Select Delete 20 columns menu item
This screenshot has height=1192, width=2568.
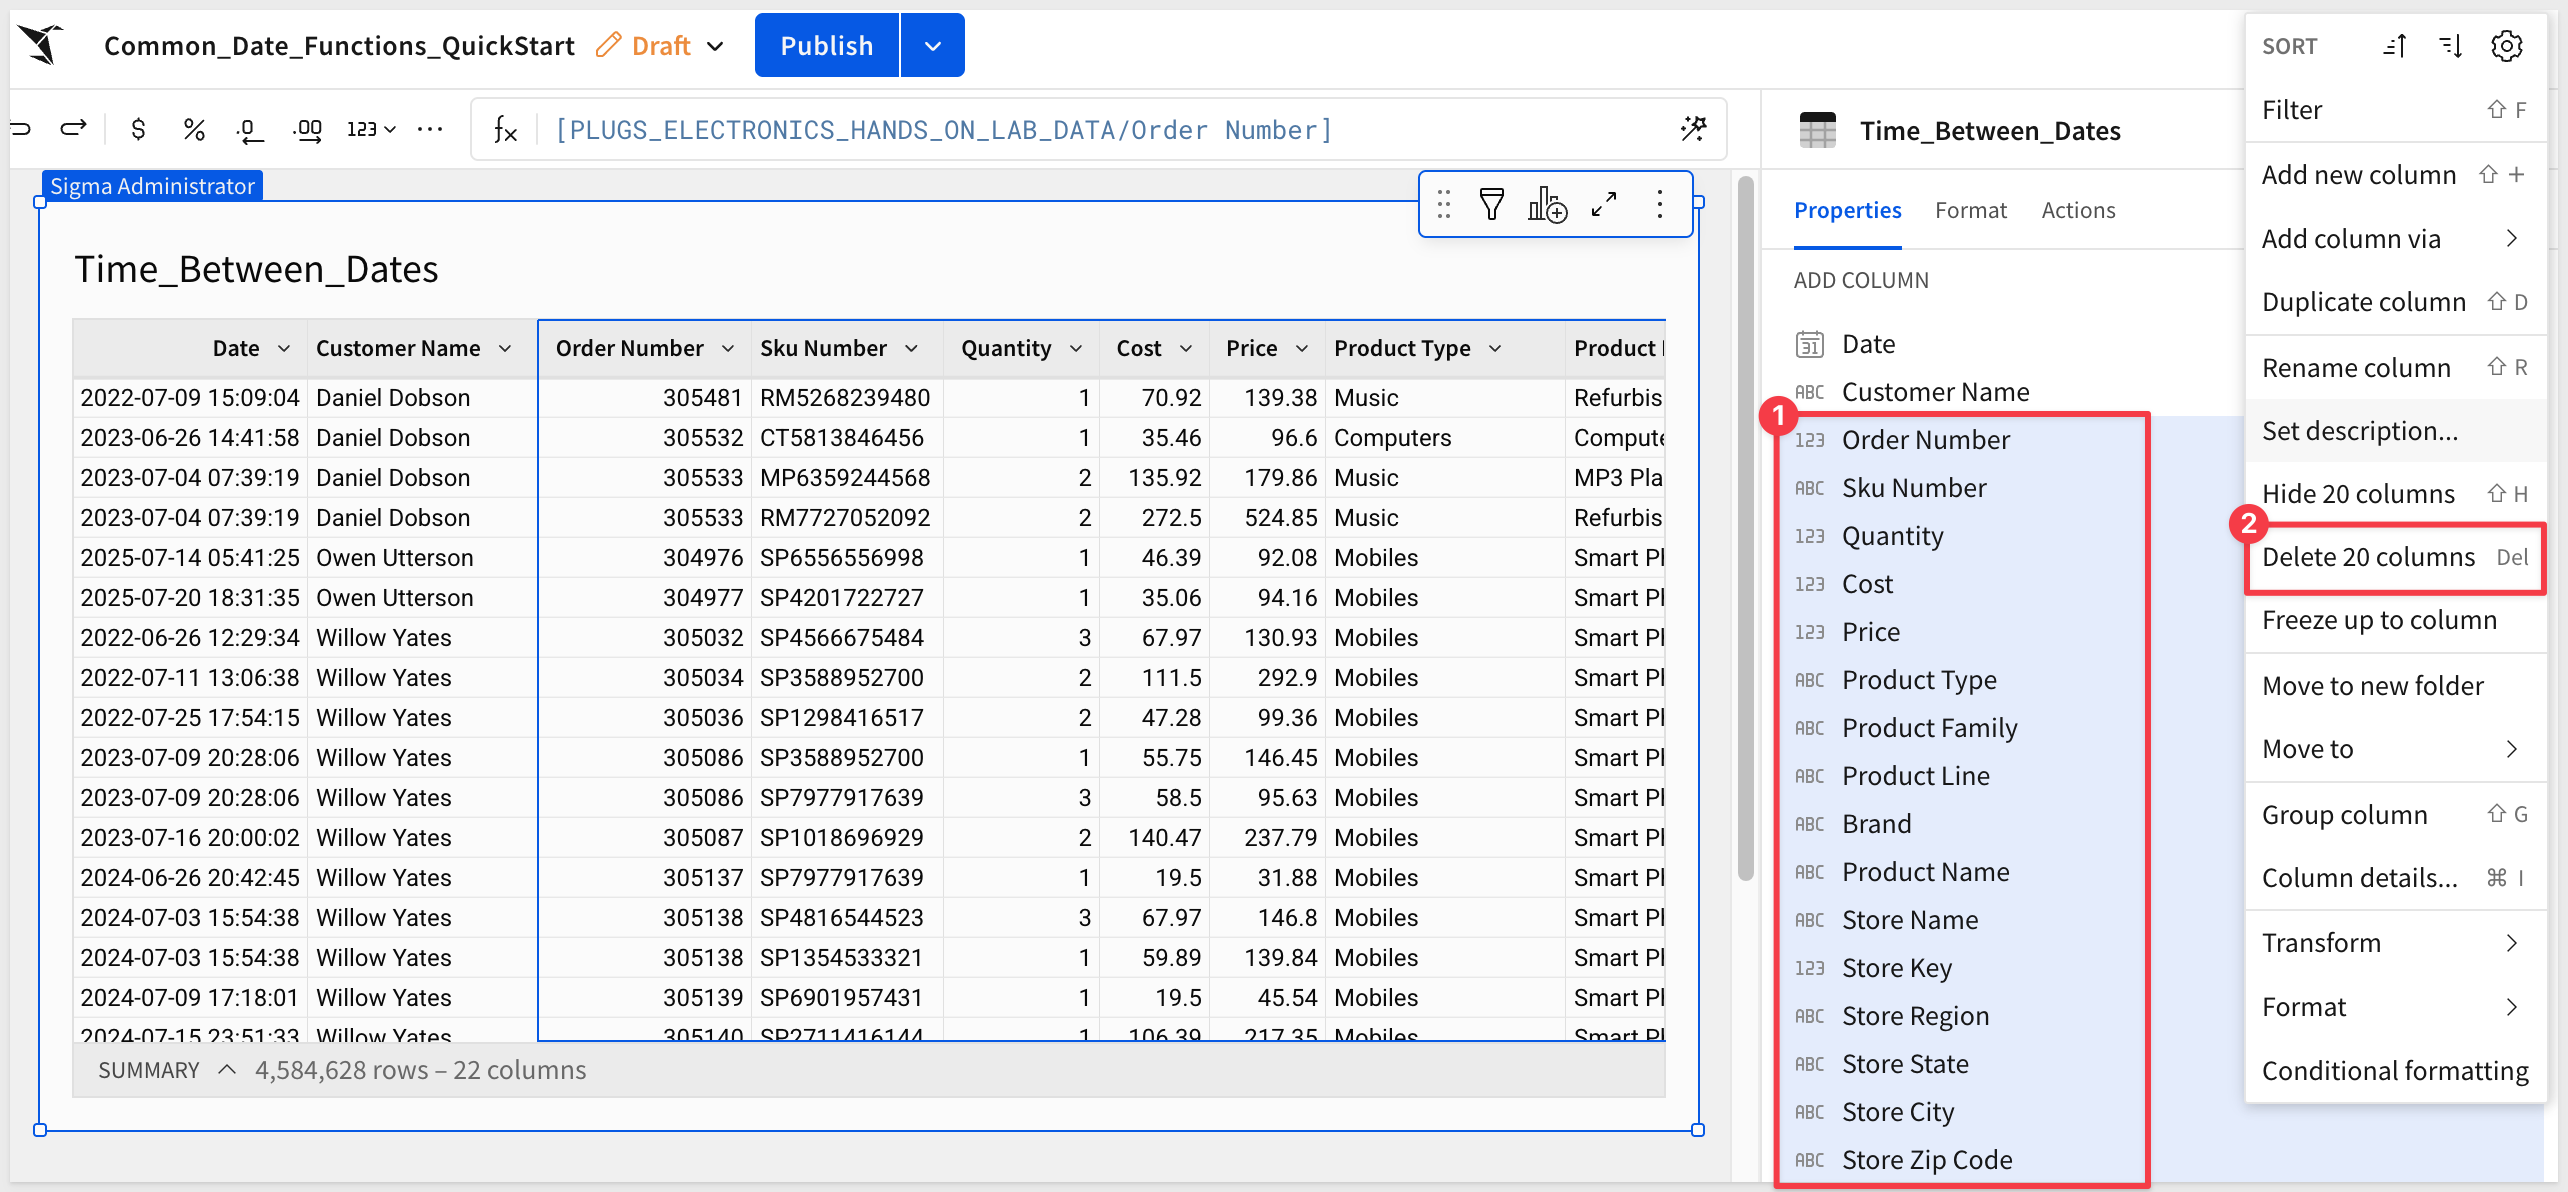click(x=2368, y=557)
